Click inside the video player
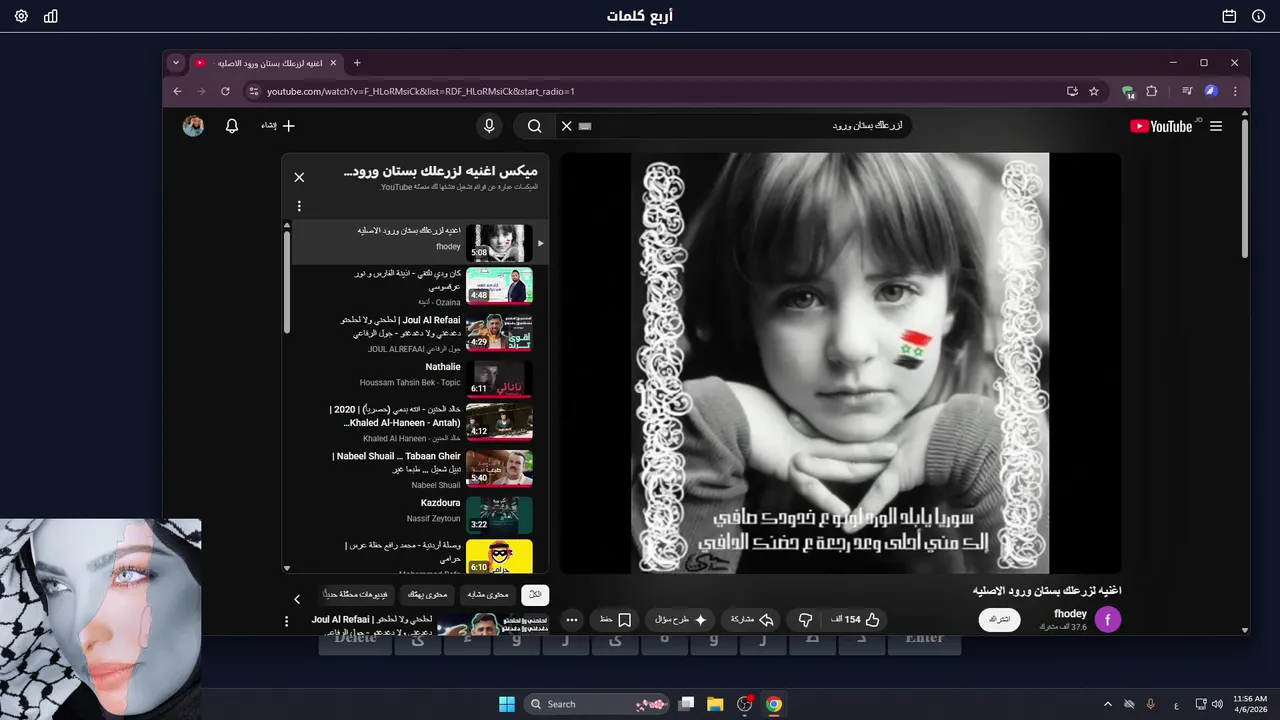Image resolution: width=1280 pixels, height=720 pixels. click(x=840, y=363)
